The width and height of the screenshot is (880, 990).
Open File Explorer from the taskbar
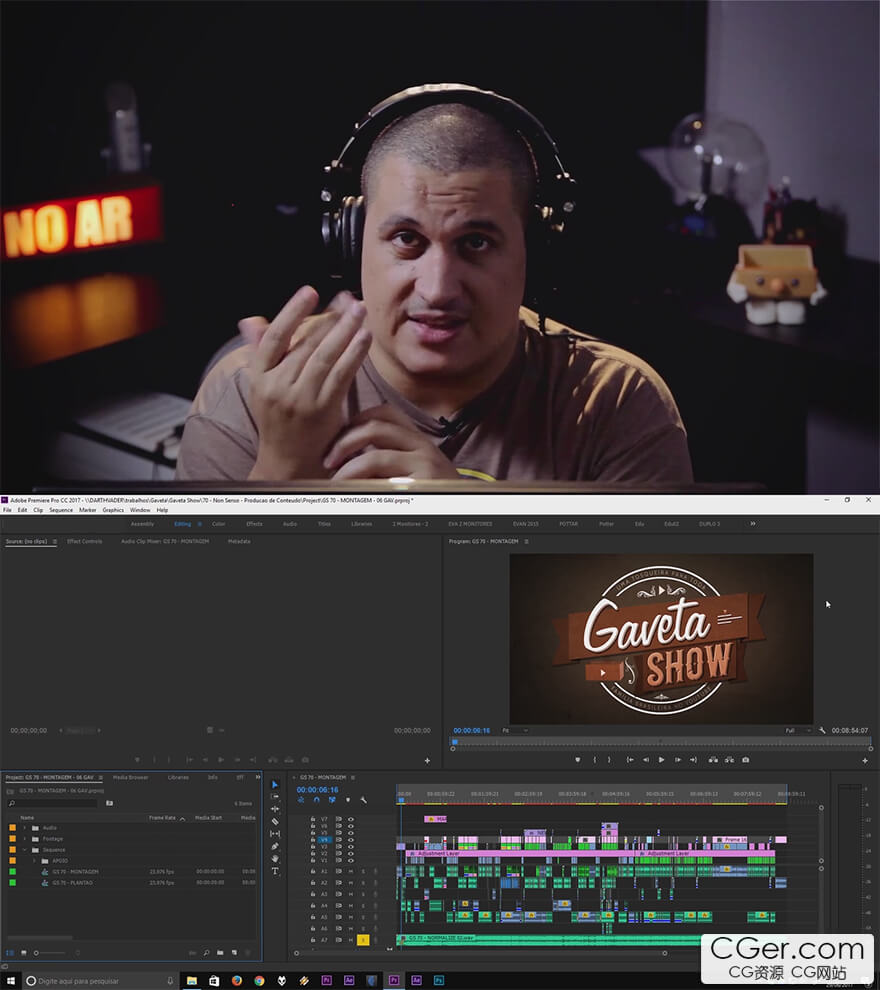[x=191, y=980]
